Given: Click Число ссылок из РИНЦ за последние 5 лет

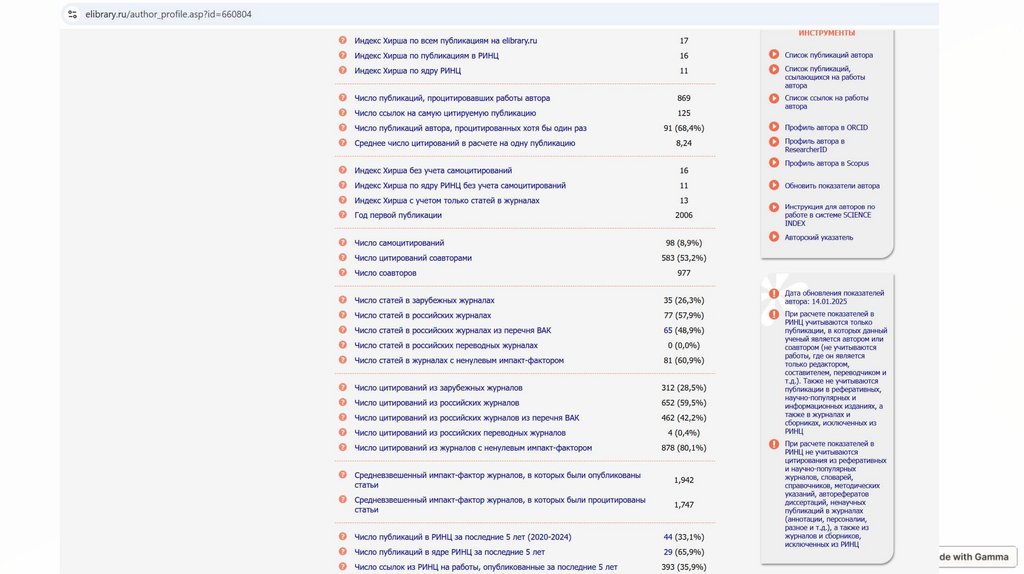Looking at the screenshot, I should [x=486, y=567].
